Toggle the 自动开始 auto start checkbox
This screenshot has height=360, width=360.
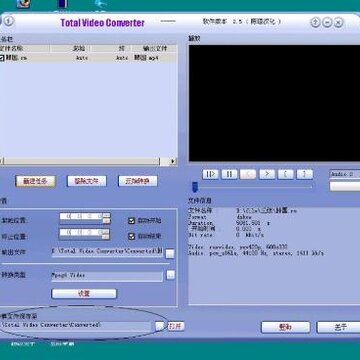click(132, 221)
